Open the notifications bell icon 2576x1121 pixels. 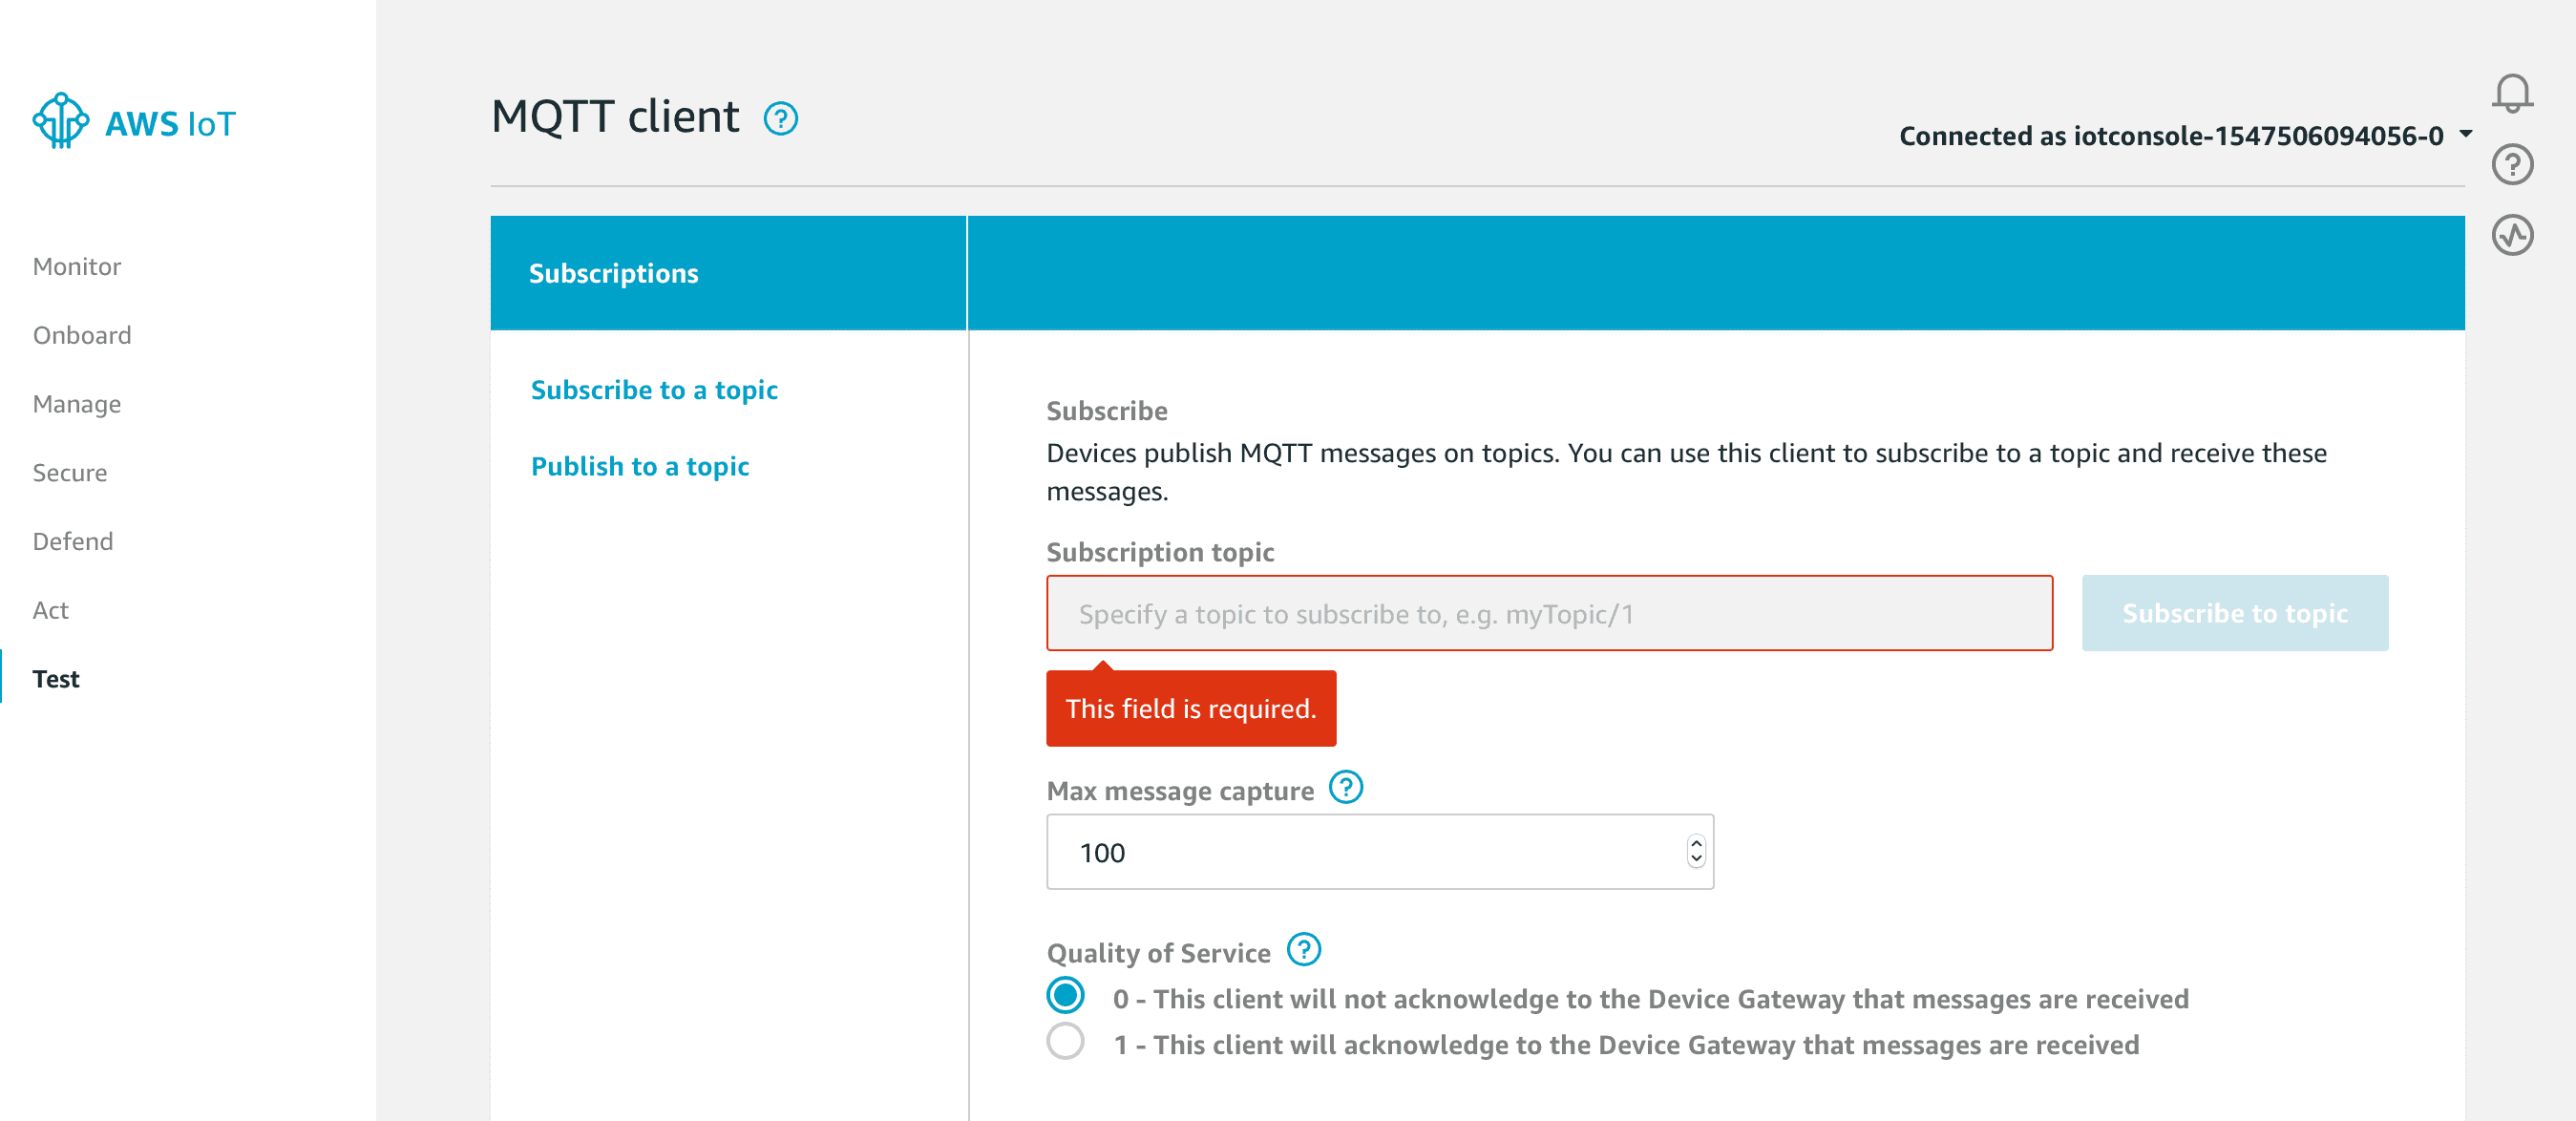click(x=2511, y=94)
